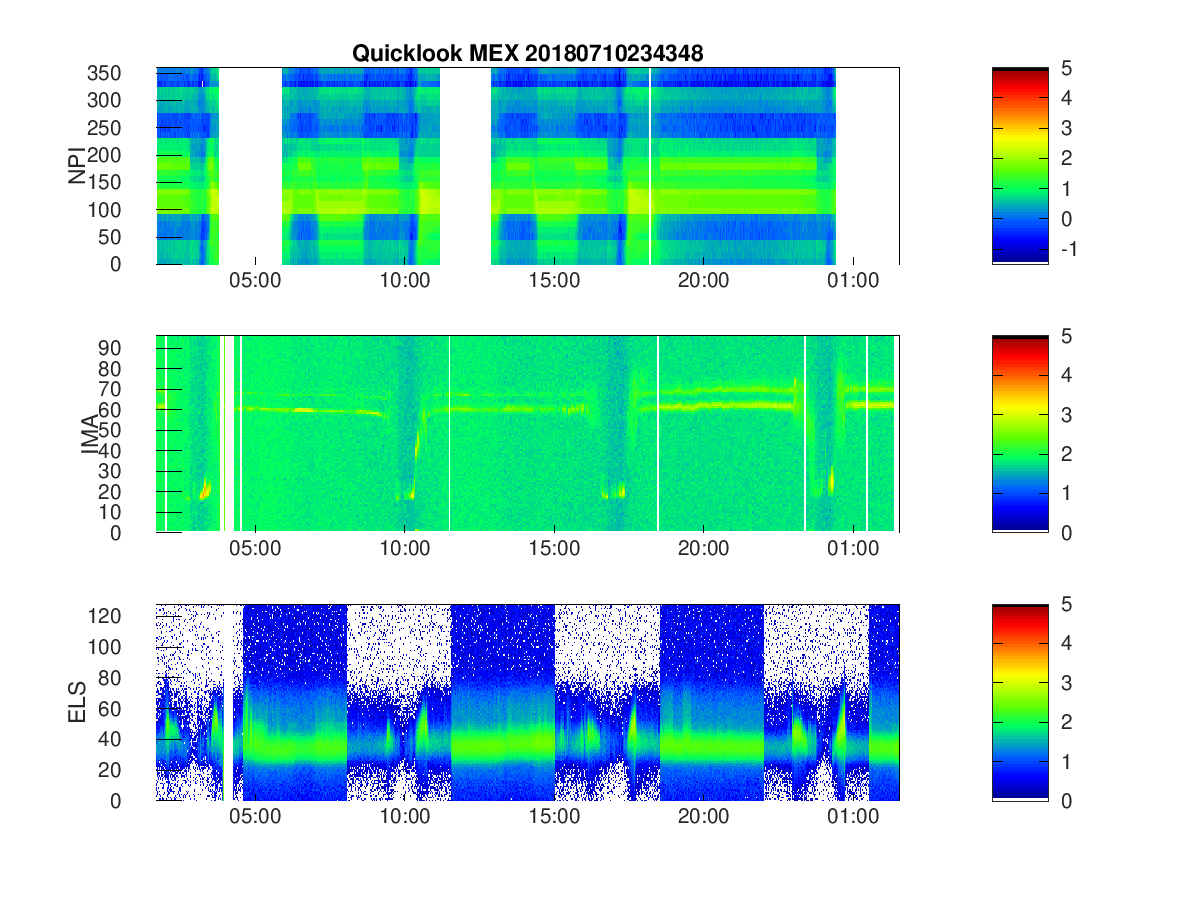Click the ELS panel colorbar
This screenshot has width=1200, height=900.
[1020, 702]
